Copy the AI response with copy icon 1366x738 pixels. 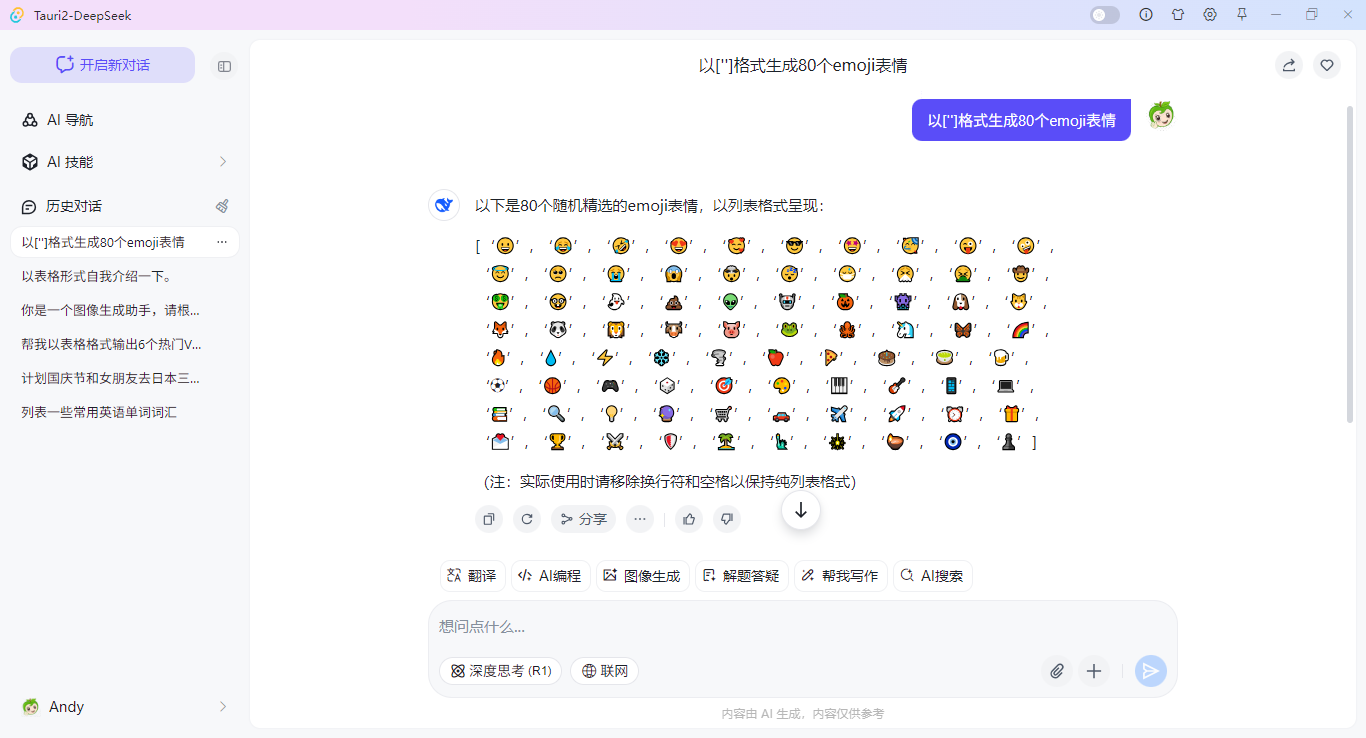(x=488, y=519)
